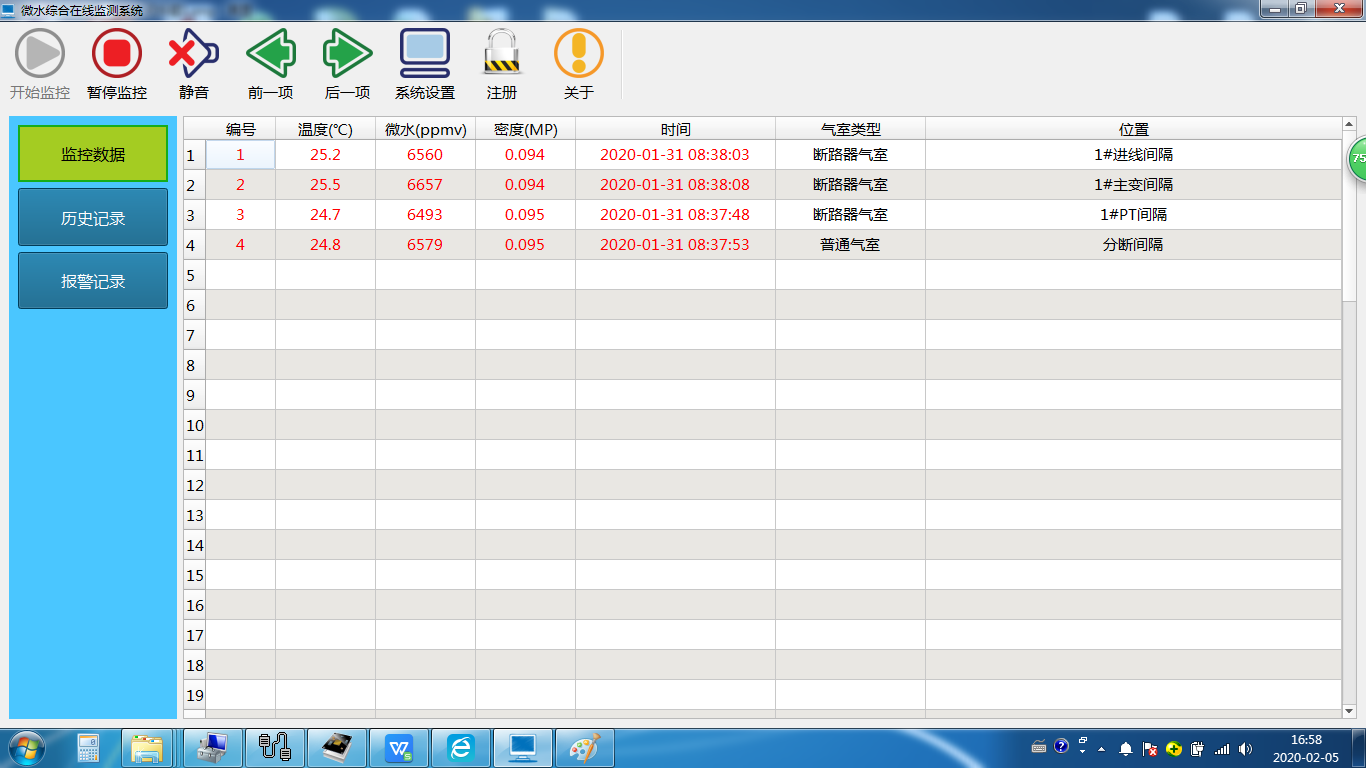The height and width of the screenshot is (768, 1366).
Task: Open 报警记录 alarm records
Action: [93, 280]
